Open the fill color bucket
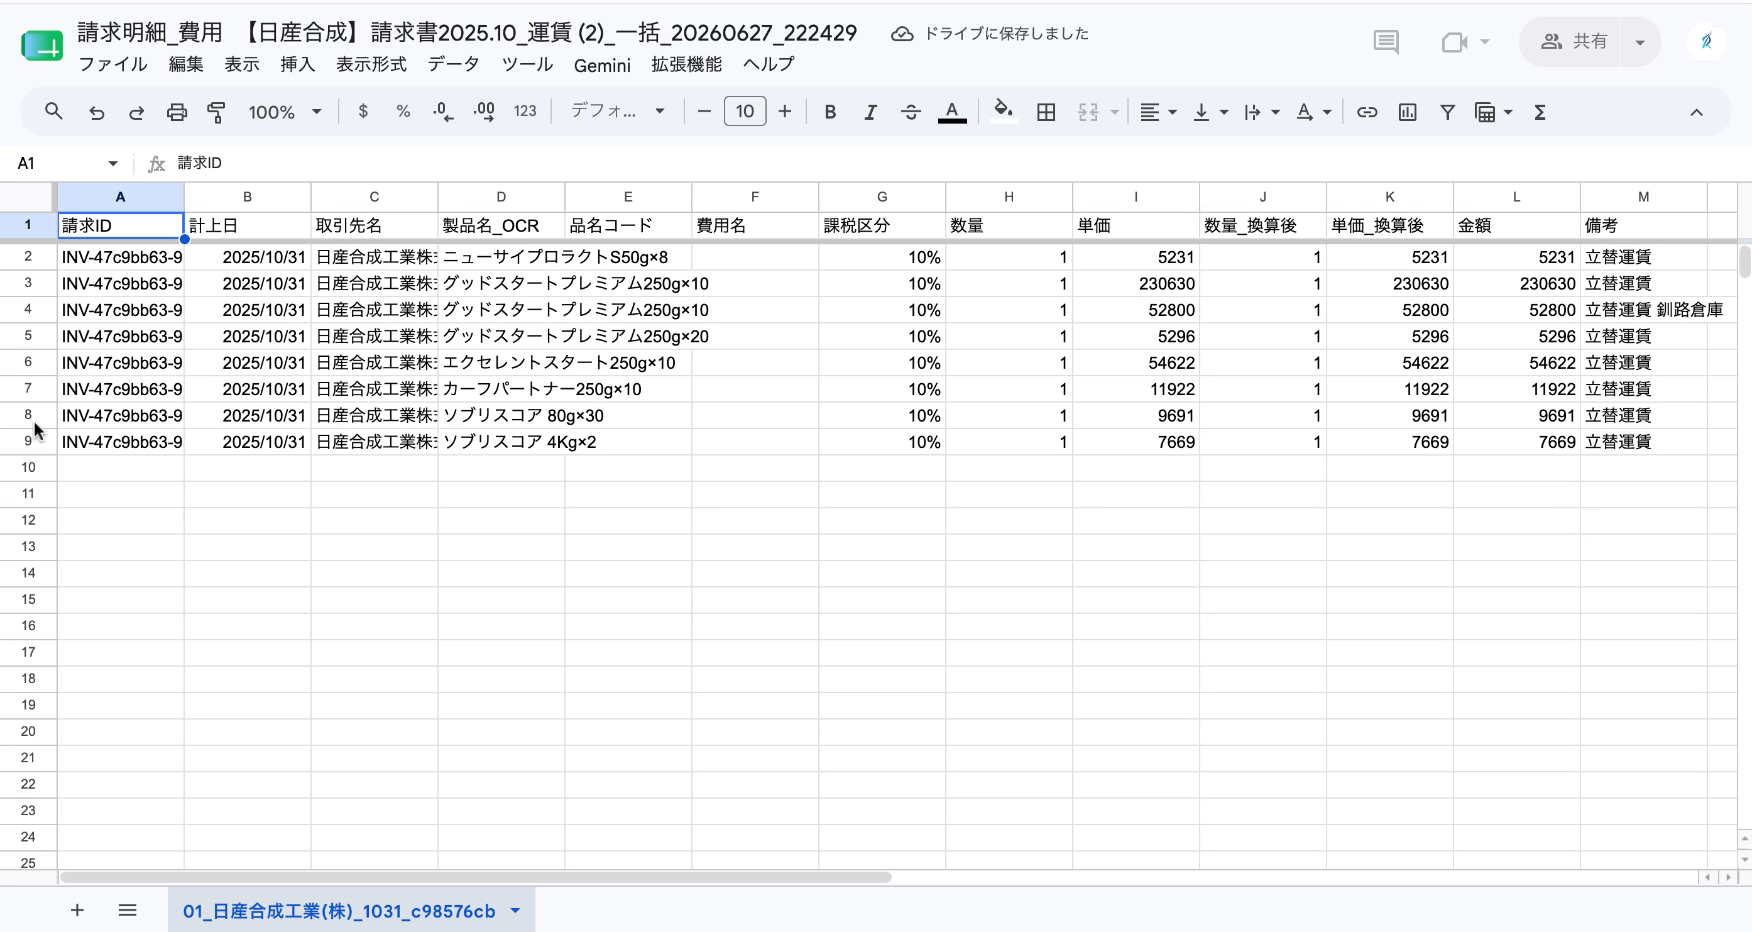The width and height of the screenshot is (1752, 932). [1004, 112]
